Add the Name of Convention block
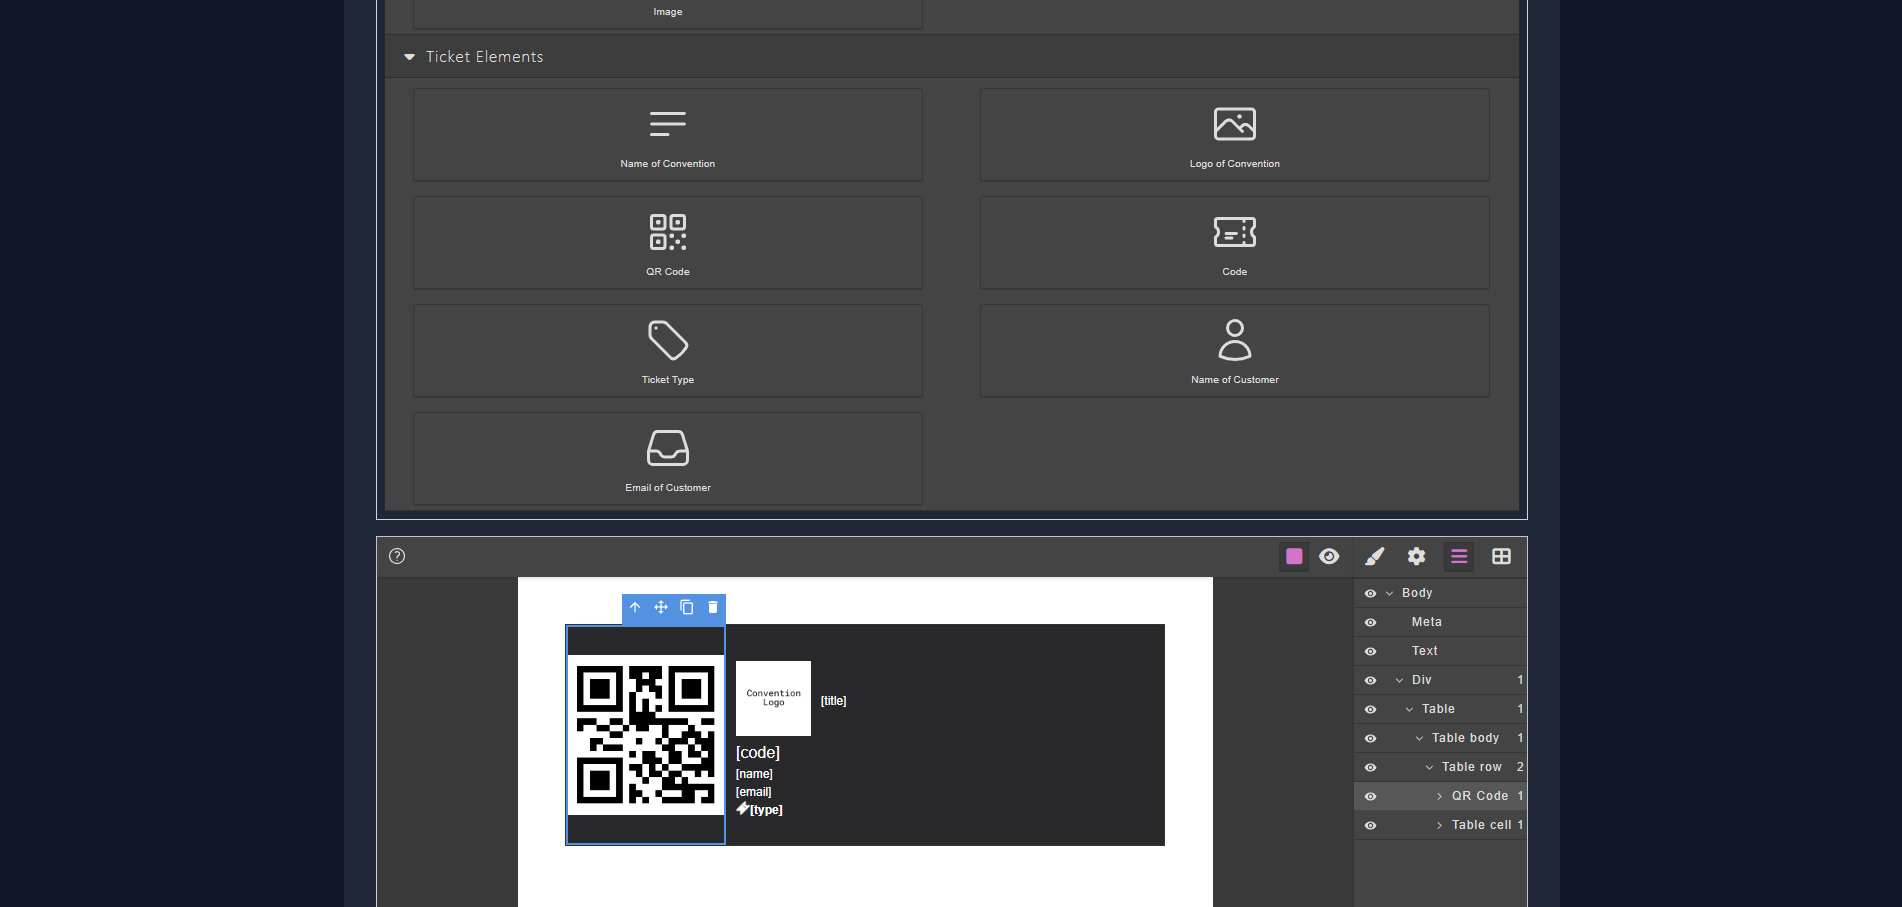This screenshot has width=1902, height=907. tap(667, 134)
